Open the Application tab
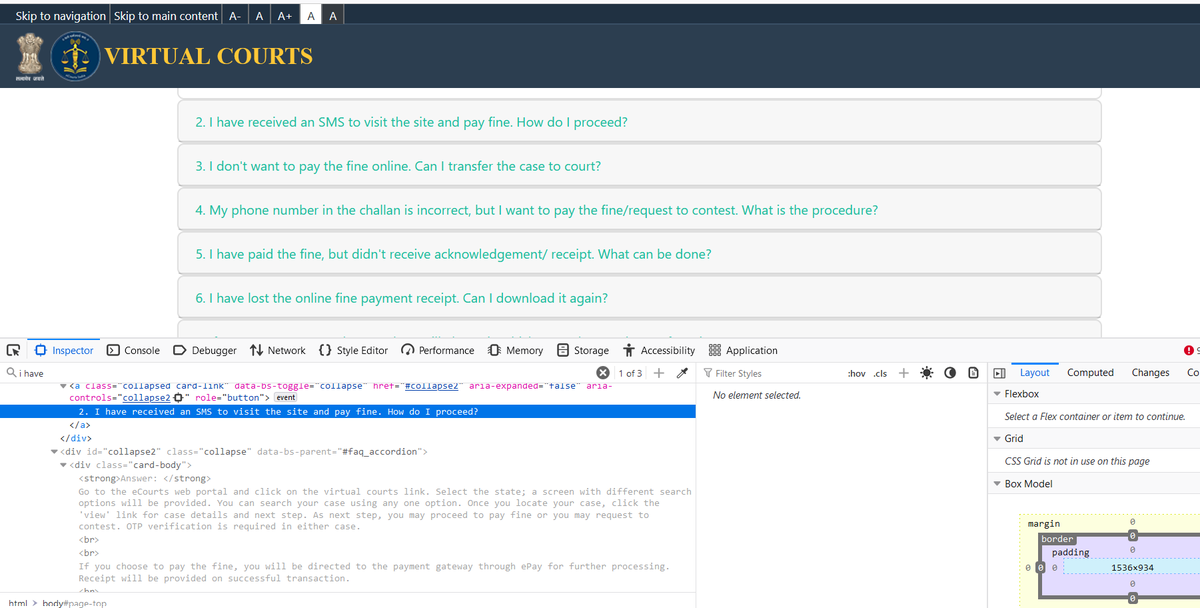Screen dimensions: 1200x608 click(x=743, y=350)
